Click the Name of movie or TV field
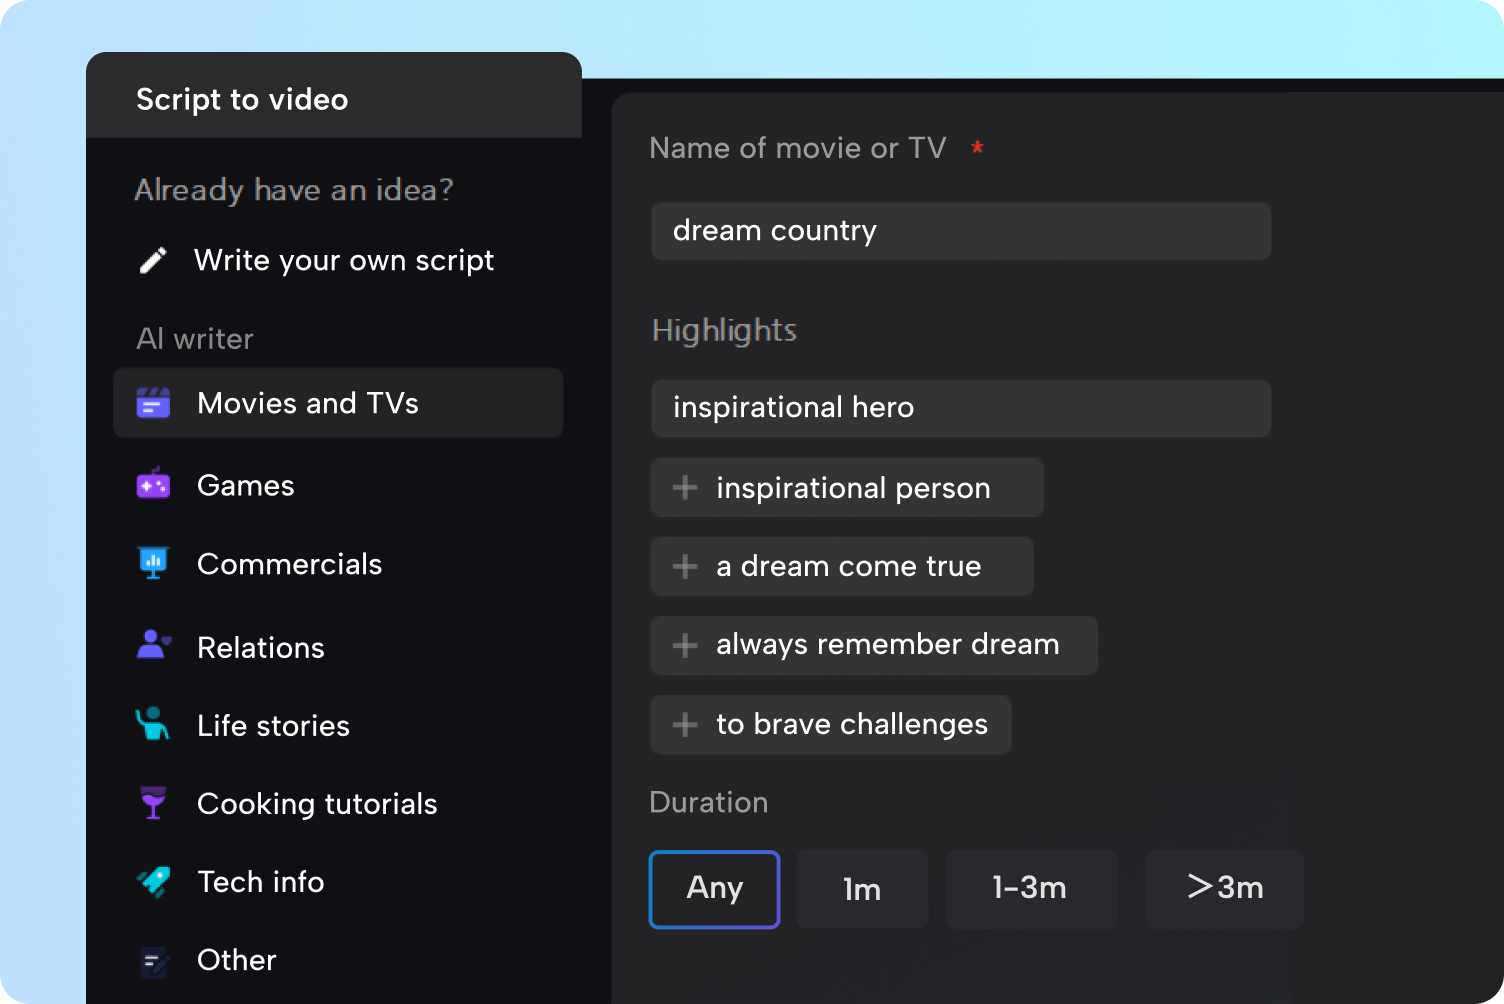Image resolution: width=1504 pixels, height=1004 pixels. (x=960, y=231)
